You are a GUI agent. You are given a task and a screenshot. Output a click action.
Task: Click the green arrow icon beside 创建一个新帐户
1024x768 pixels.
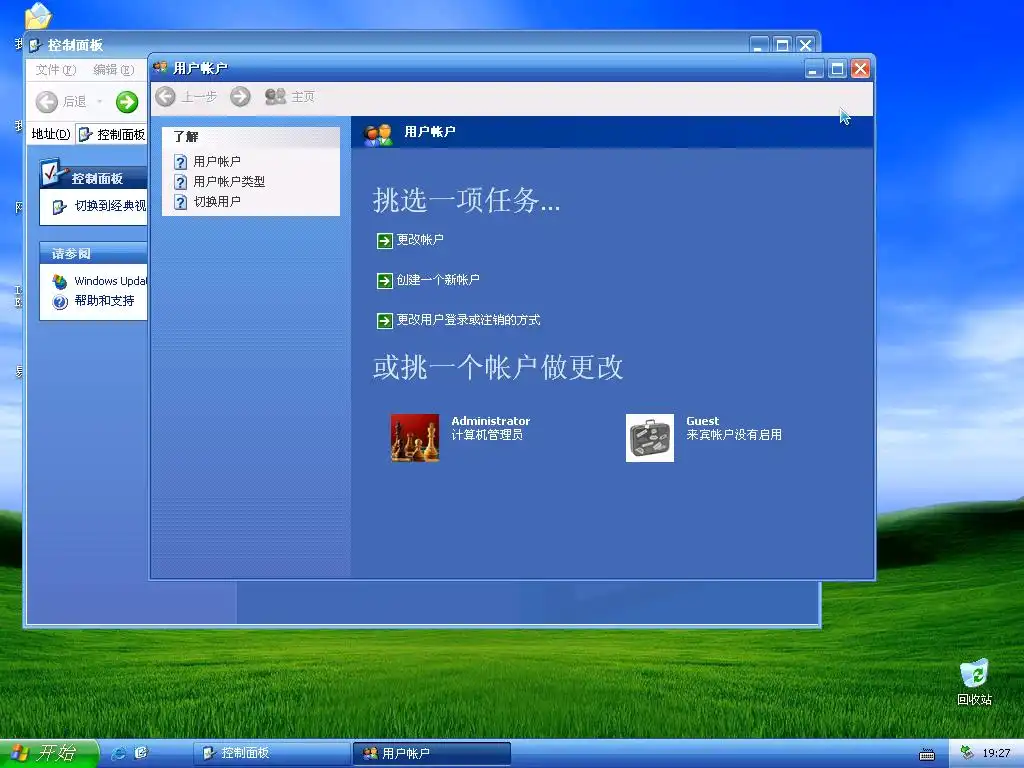tap(385, 281)
